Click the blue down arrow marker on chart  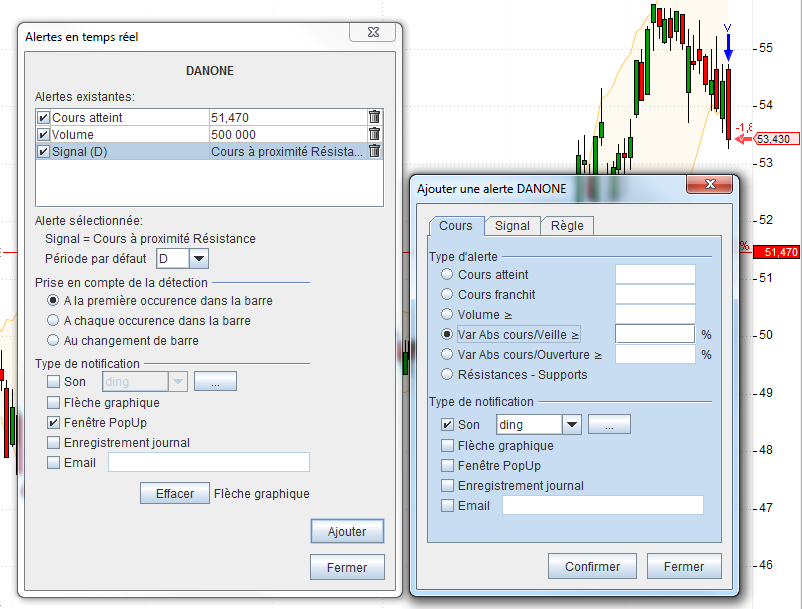(x=728, y=47)
